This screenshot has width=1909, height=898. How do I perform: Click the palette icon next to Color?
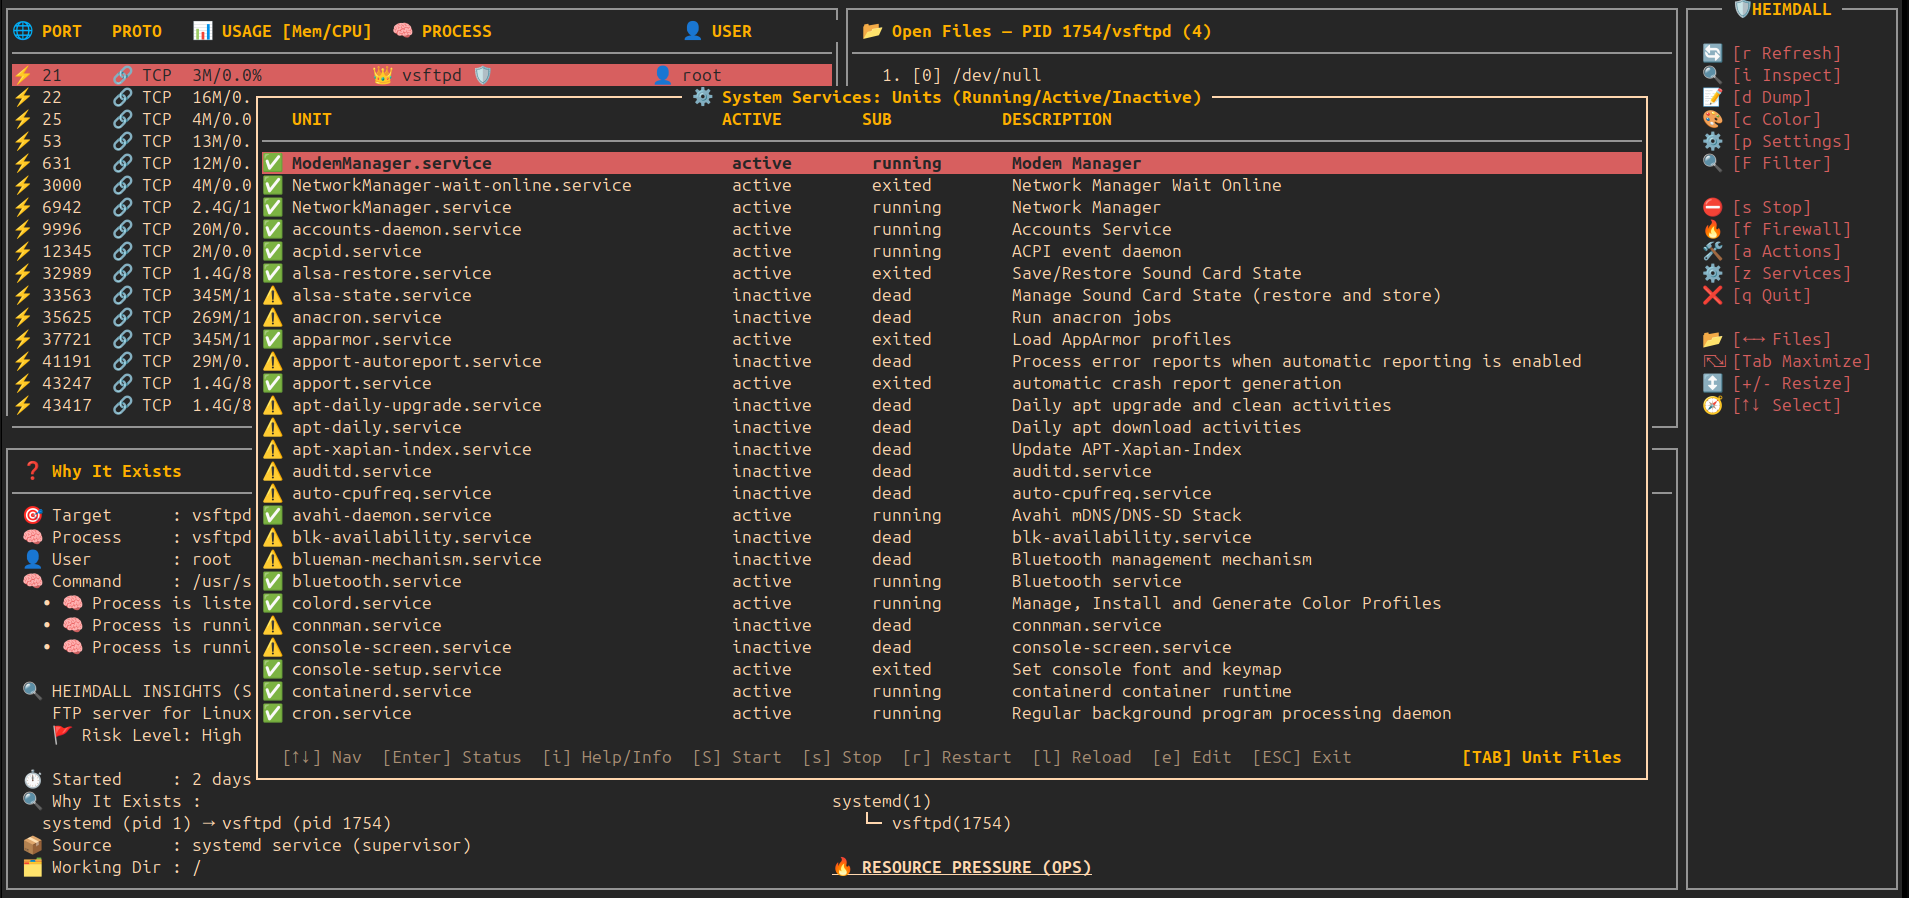tap(1712, 119)
